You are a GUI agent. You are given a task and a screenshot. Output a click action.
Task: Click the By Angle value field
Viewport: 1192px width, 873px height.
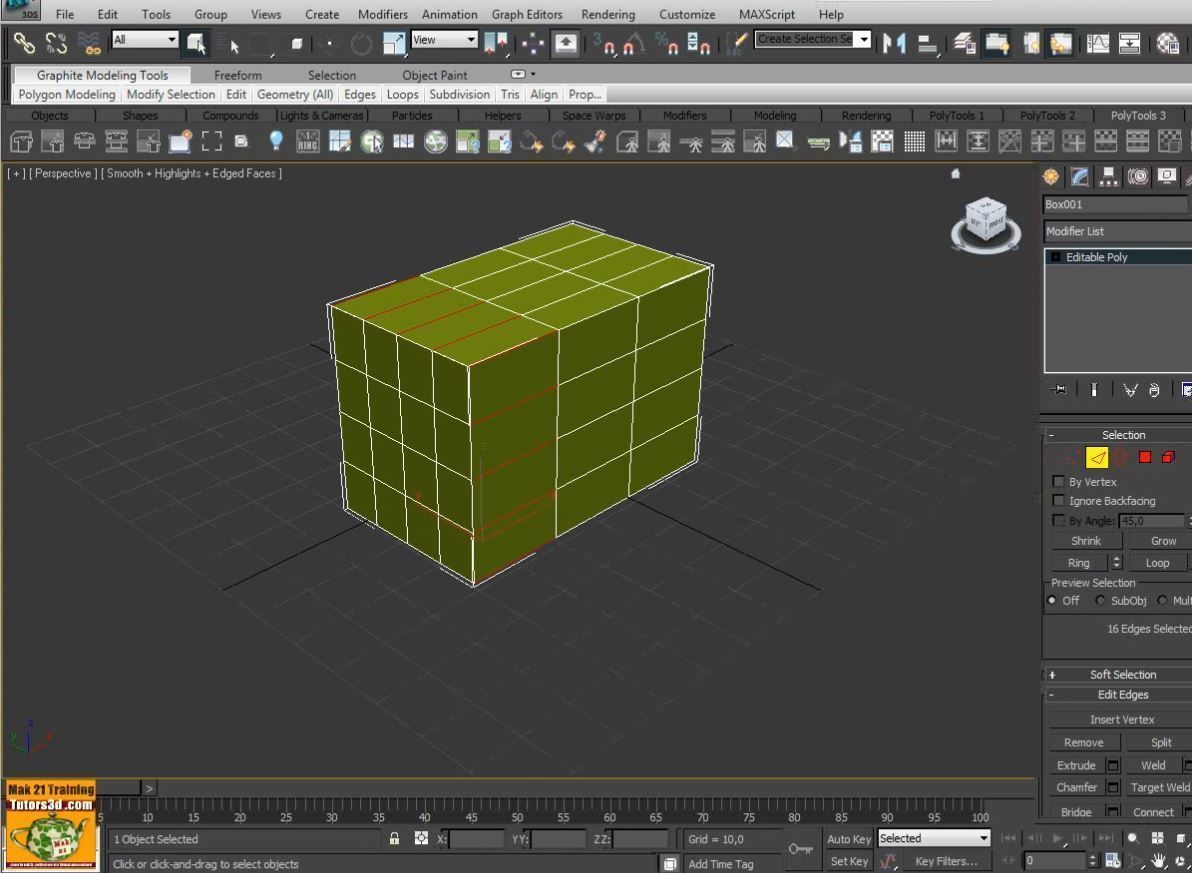point(1150,520)
